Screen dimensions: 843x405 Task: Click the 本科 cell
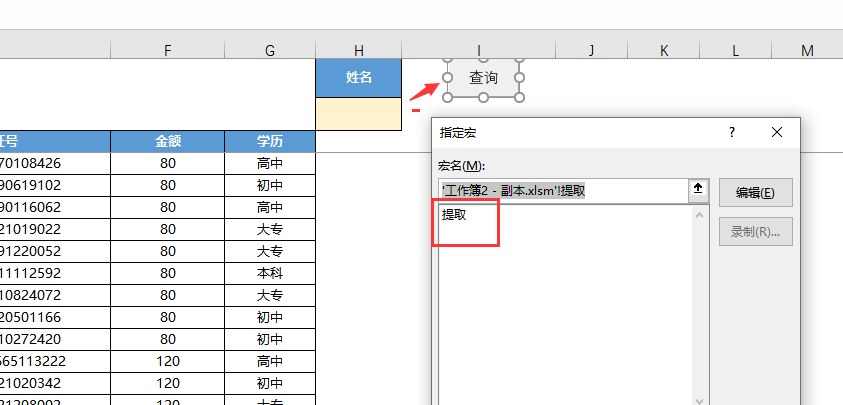(x=270, y=273)
